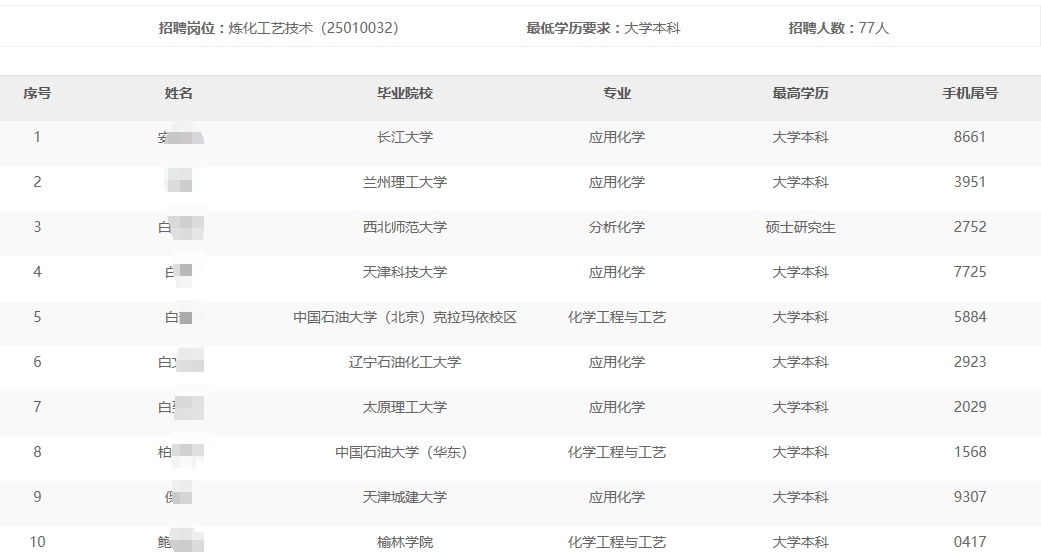
Task: Click the 最低学历要求 大学本科 text
Action: 603,28
